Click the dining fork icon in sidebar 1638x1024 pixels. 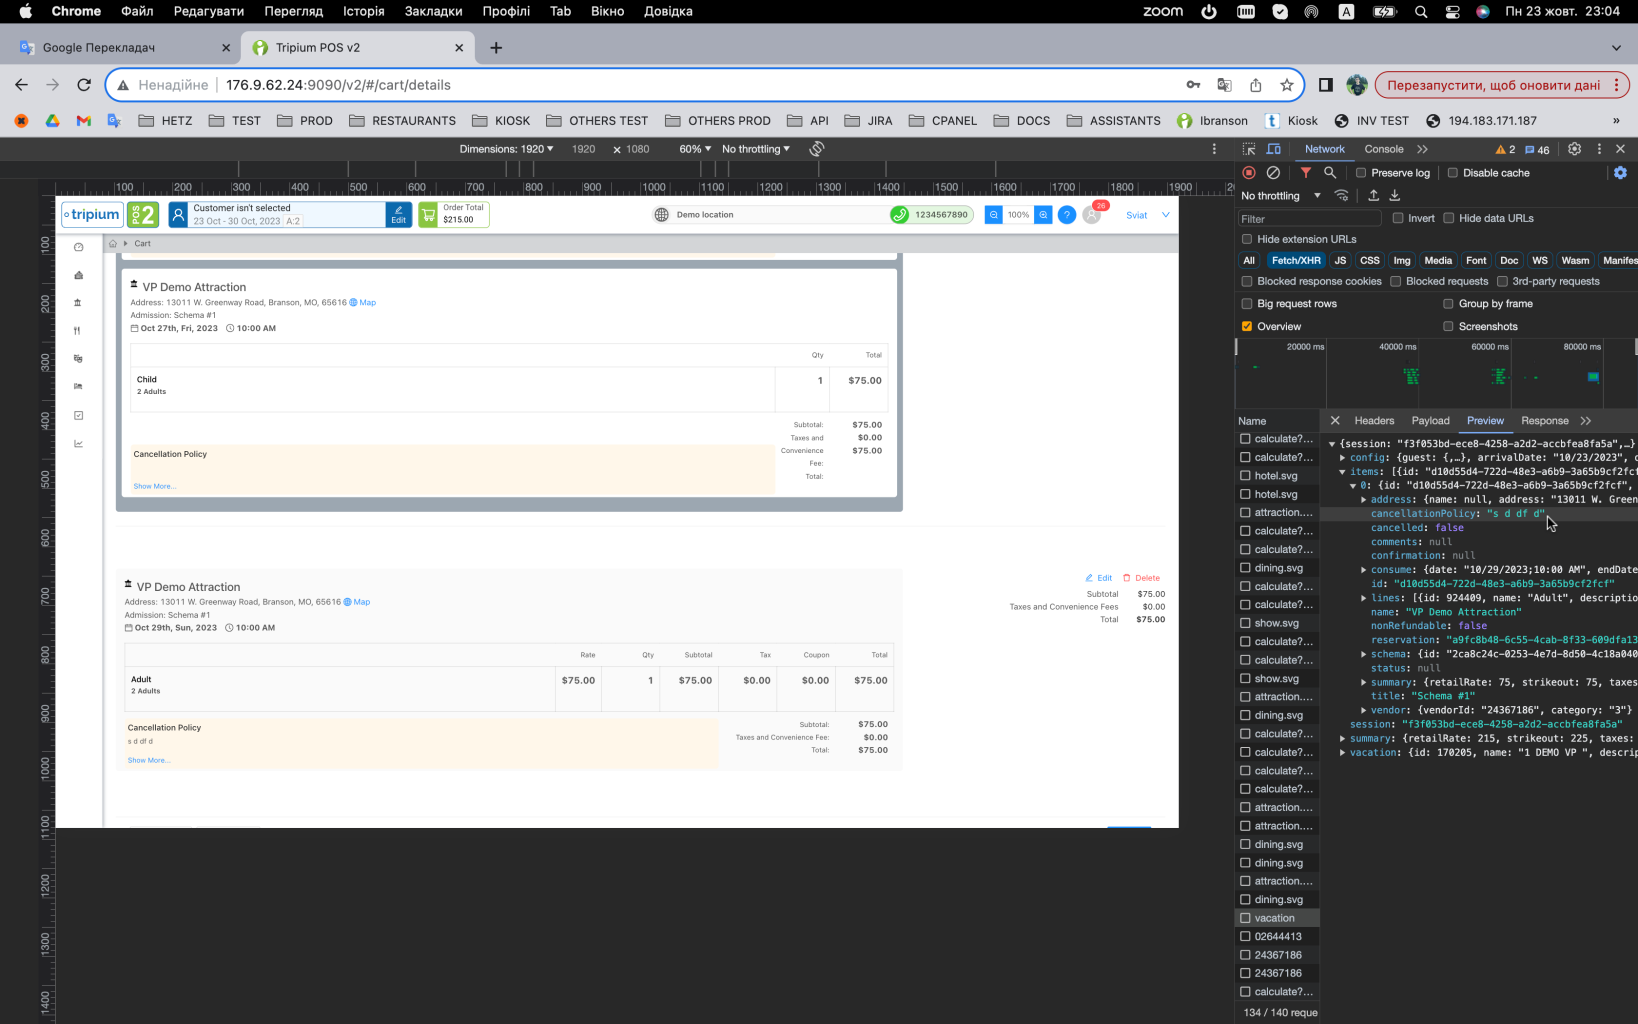tap(78, 331)
